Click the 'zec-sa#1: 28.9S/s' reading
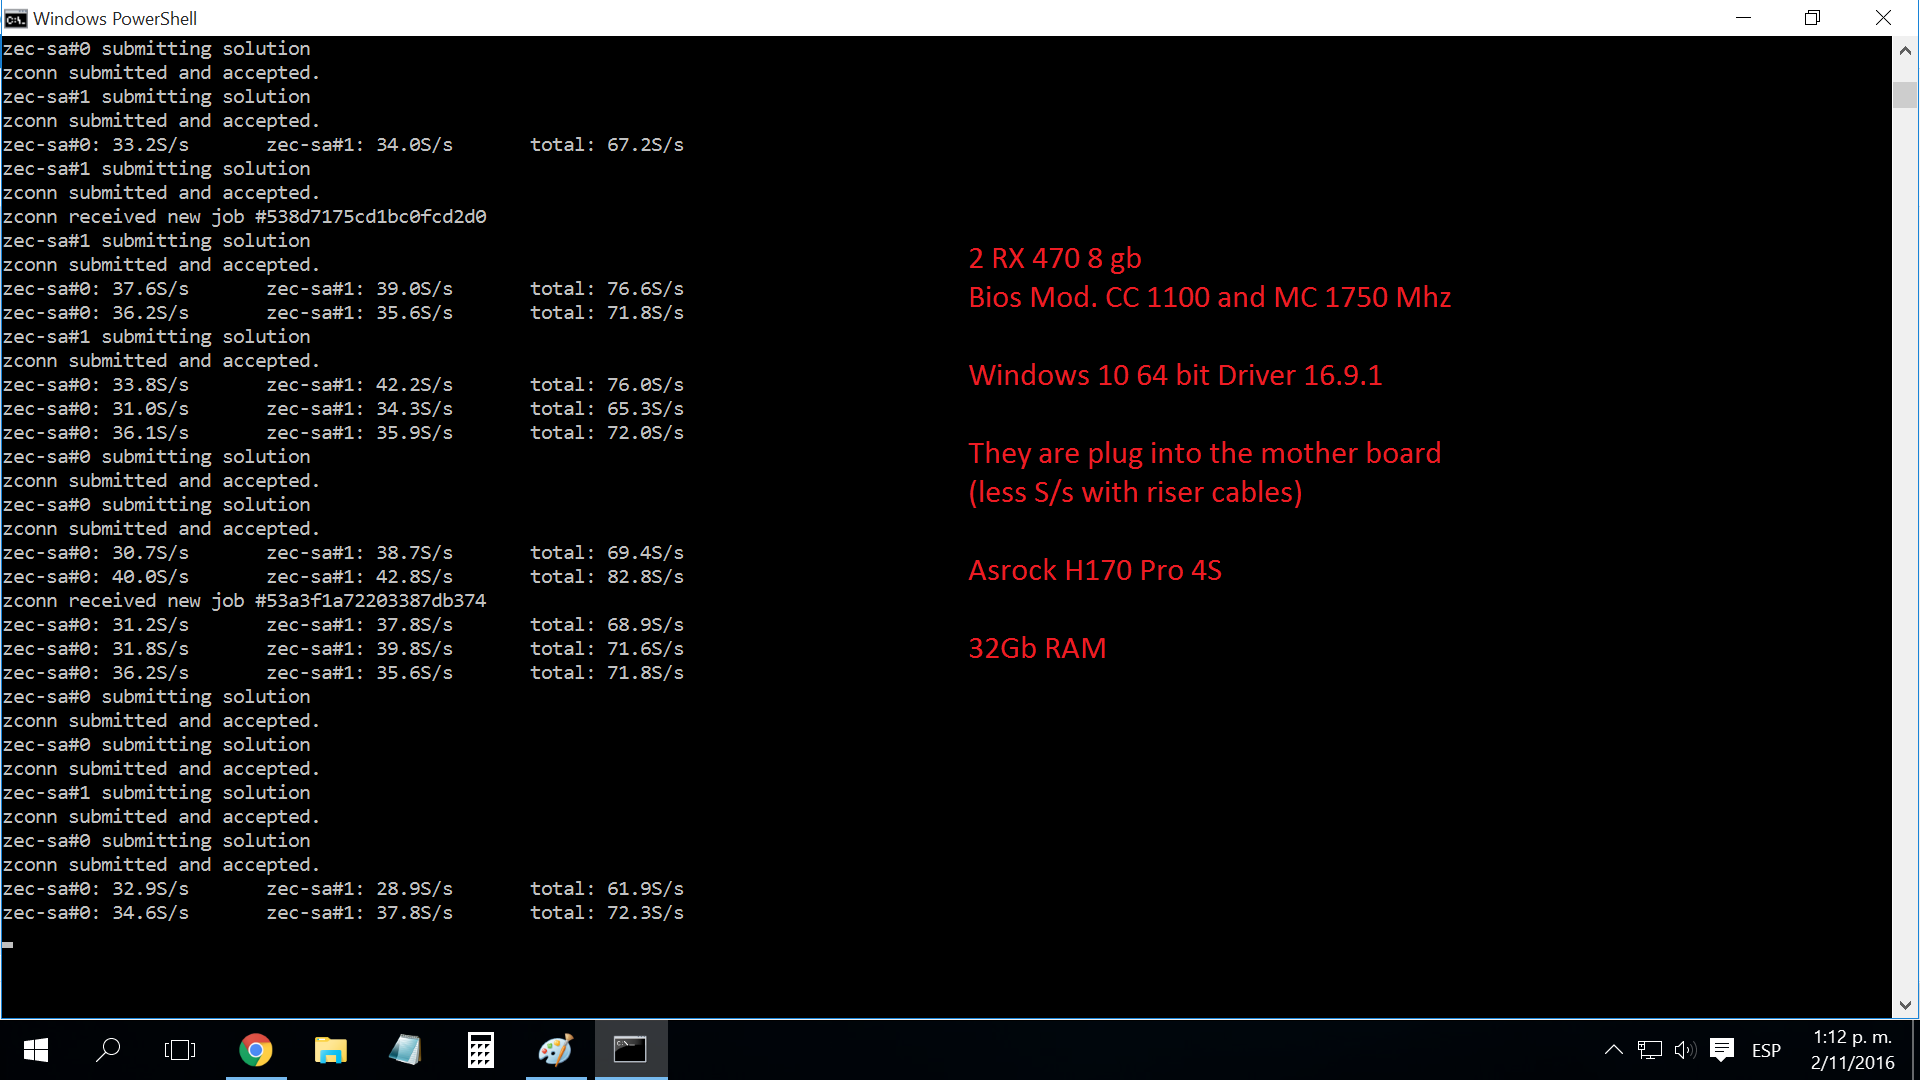Image resolution: width=1920 pixels, height=1080 pixels. (360, 889)
